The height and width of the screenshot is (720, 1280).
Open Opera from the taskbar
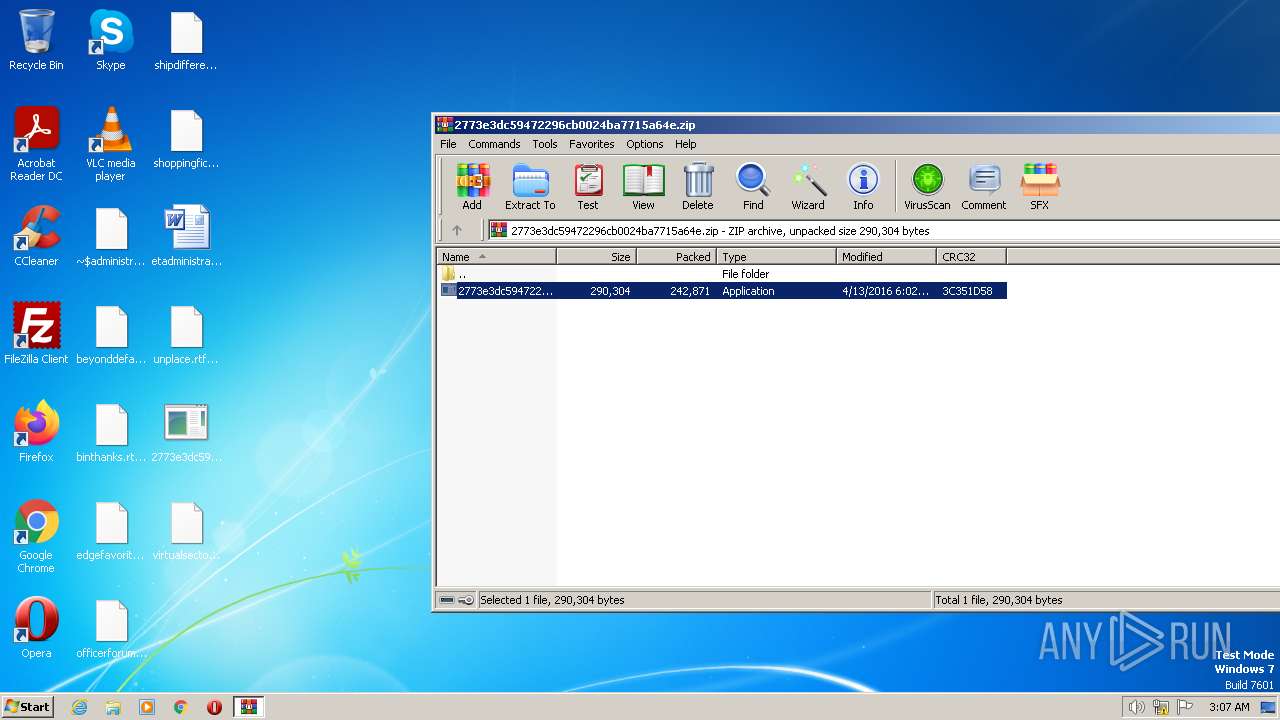(214, 707)
